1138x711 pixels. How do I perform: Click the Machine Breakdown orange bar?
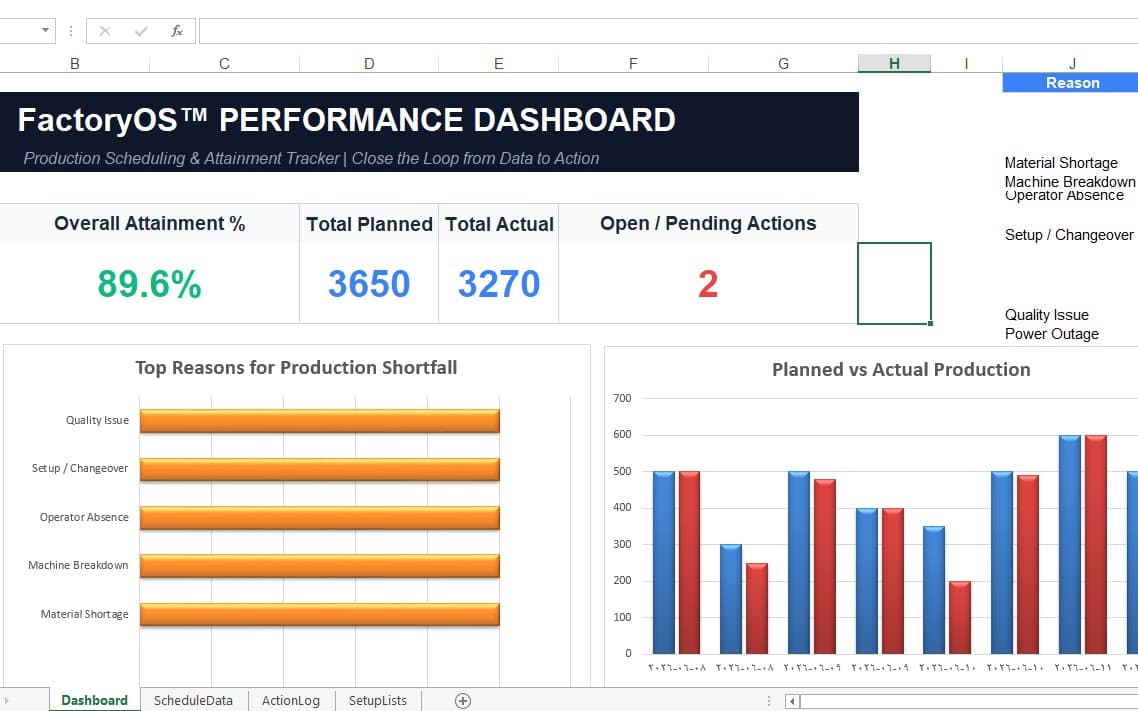tap(319, 566)
